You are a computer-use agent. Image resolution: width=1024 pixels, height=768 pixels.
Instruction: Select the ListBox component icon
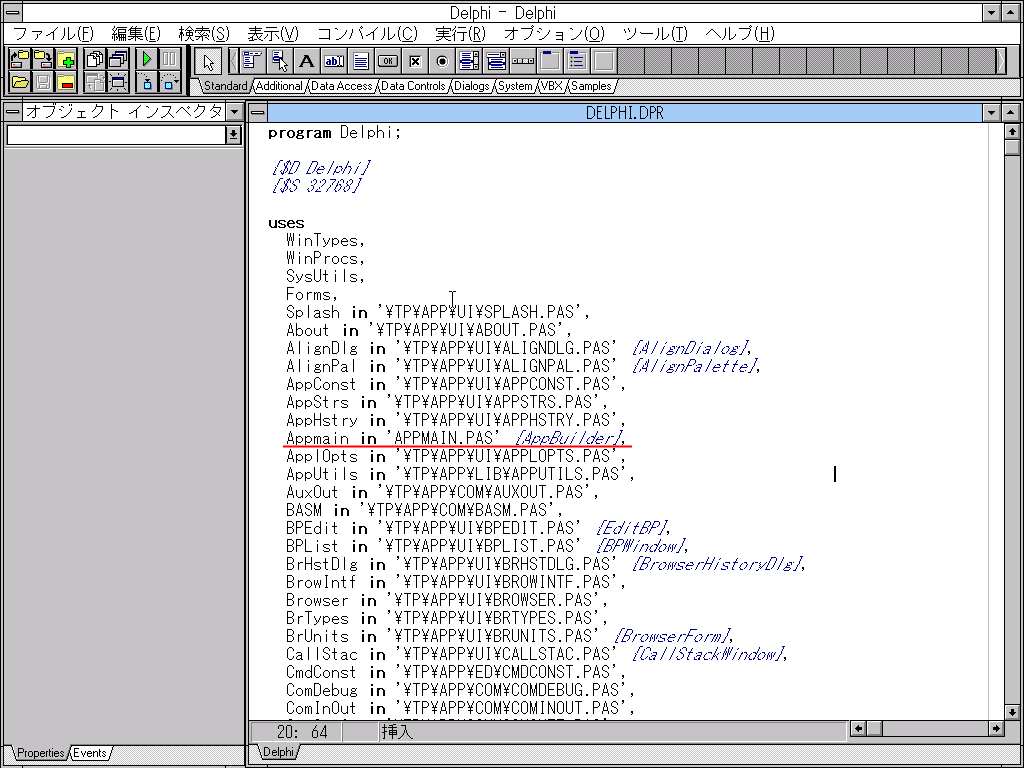pos(470,61)
